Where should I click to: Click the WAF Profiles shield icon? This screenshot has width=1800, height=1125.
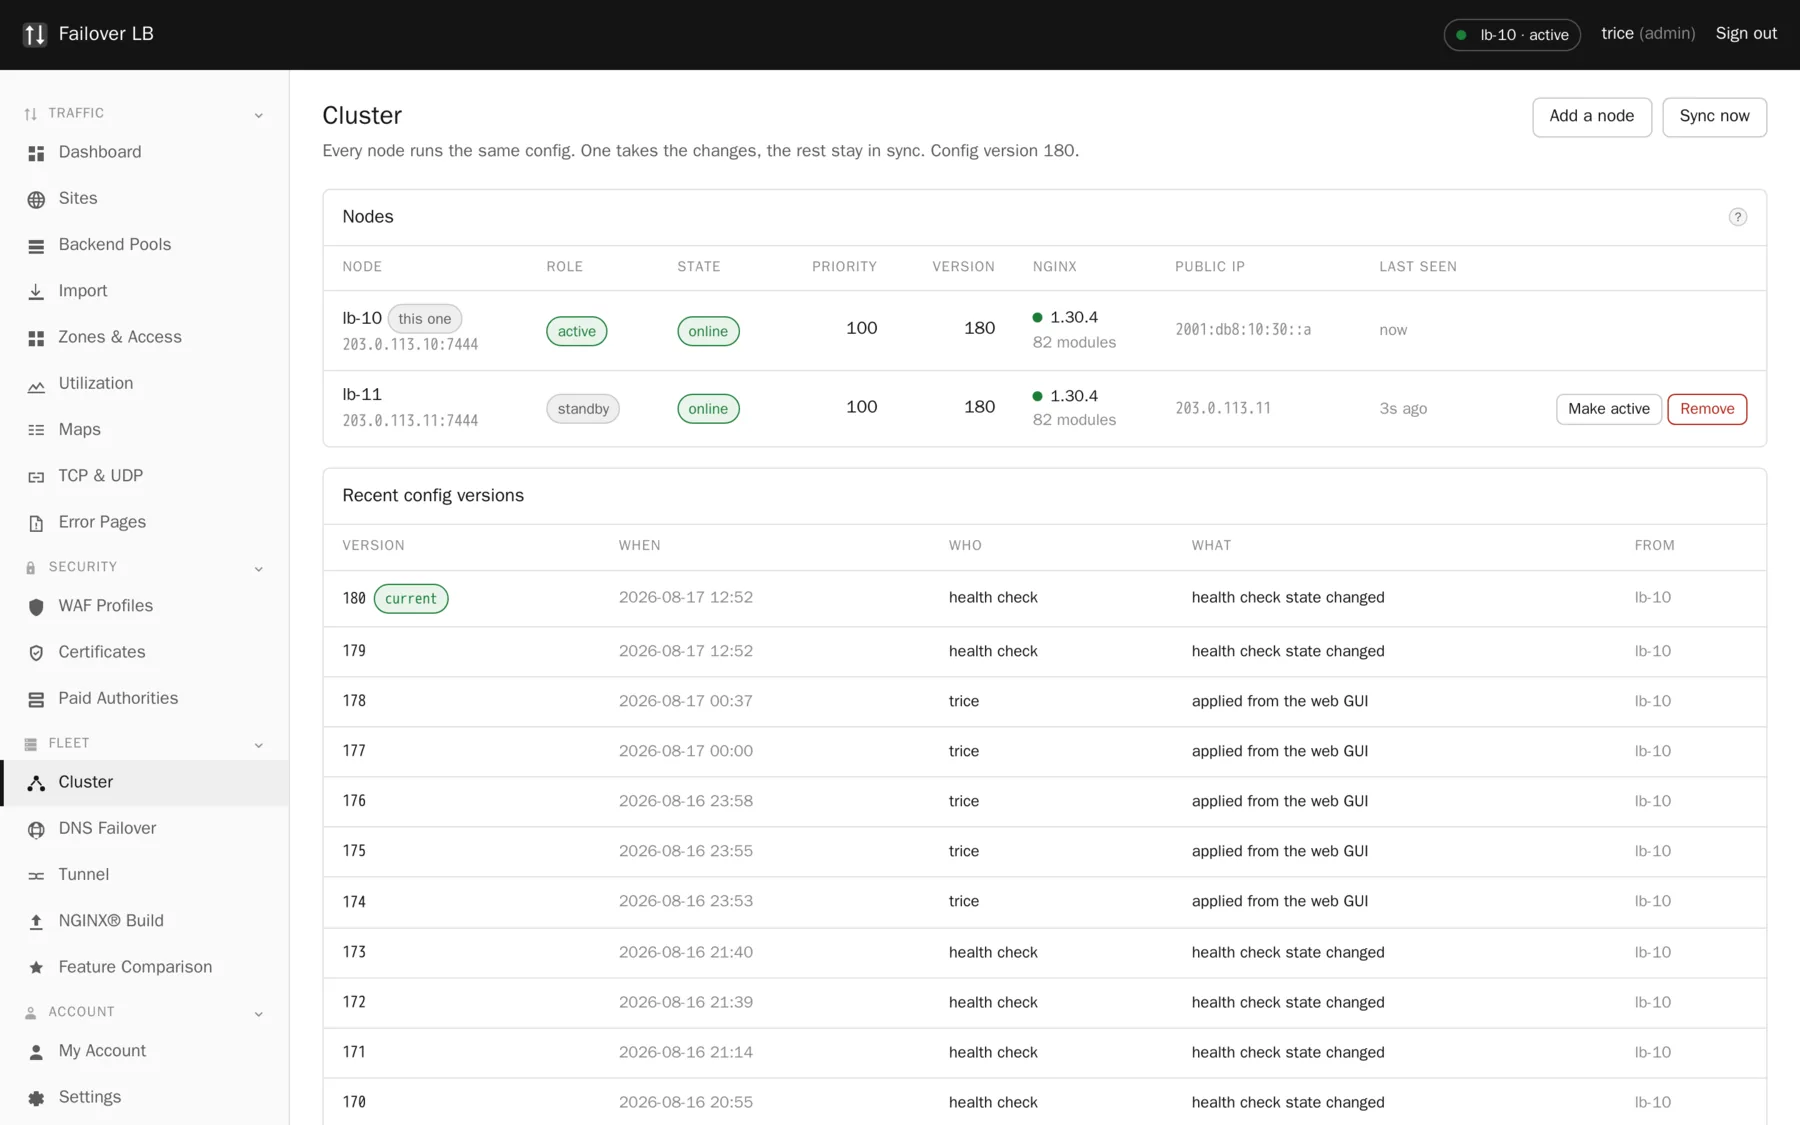pyautogui.click(x=36, y=607)
